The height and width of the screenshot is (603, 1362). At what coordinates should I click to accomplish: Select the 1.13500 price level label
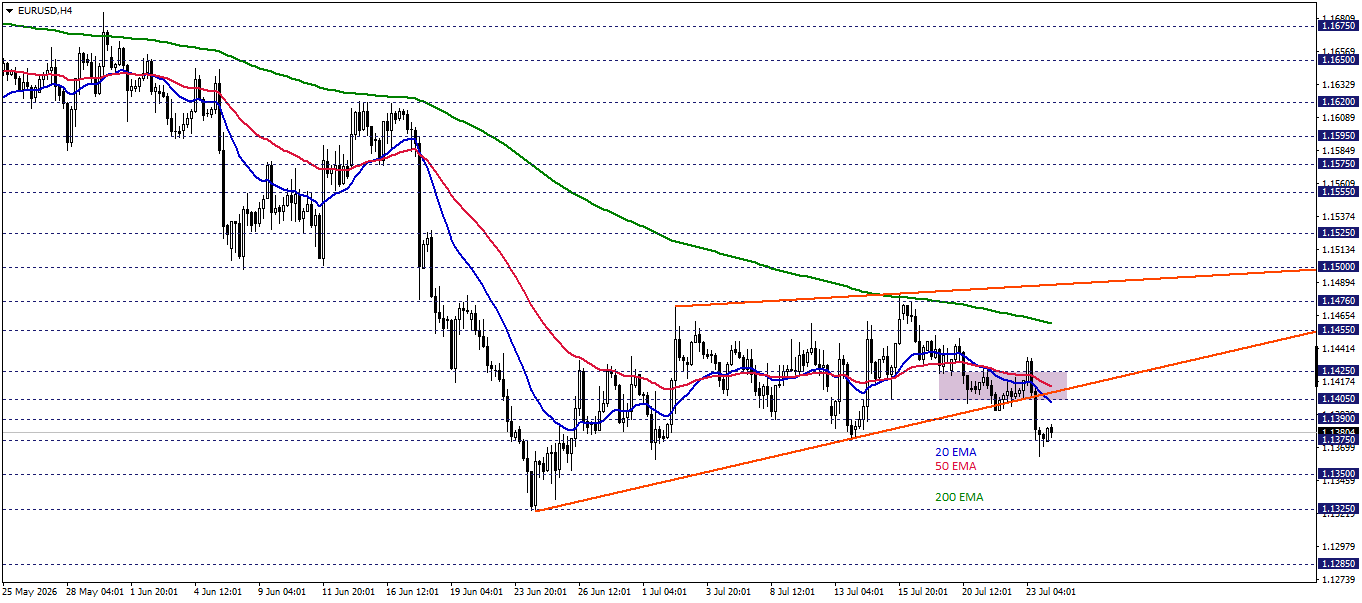point(1338,474)
